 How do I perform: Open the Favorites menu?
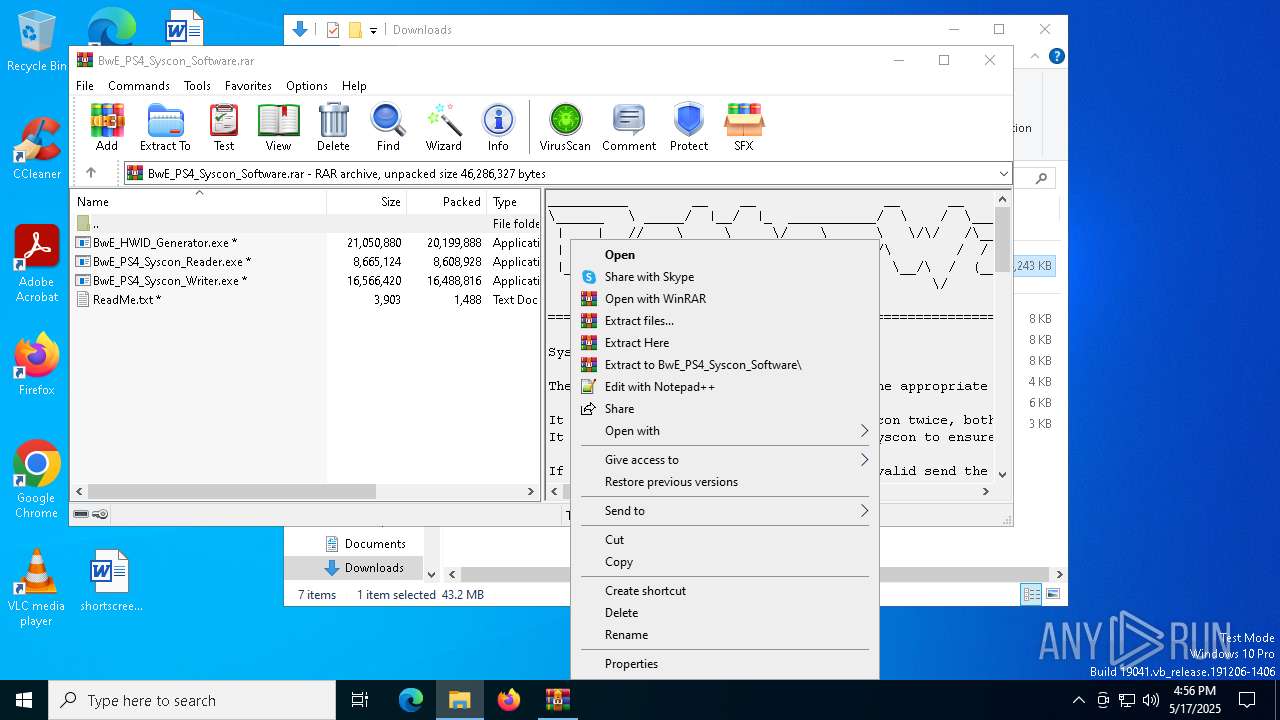point(248,86)
